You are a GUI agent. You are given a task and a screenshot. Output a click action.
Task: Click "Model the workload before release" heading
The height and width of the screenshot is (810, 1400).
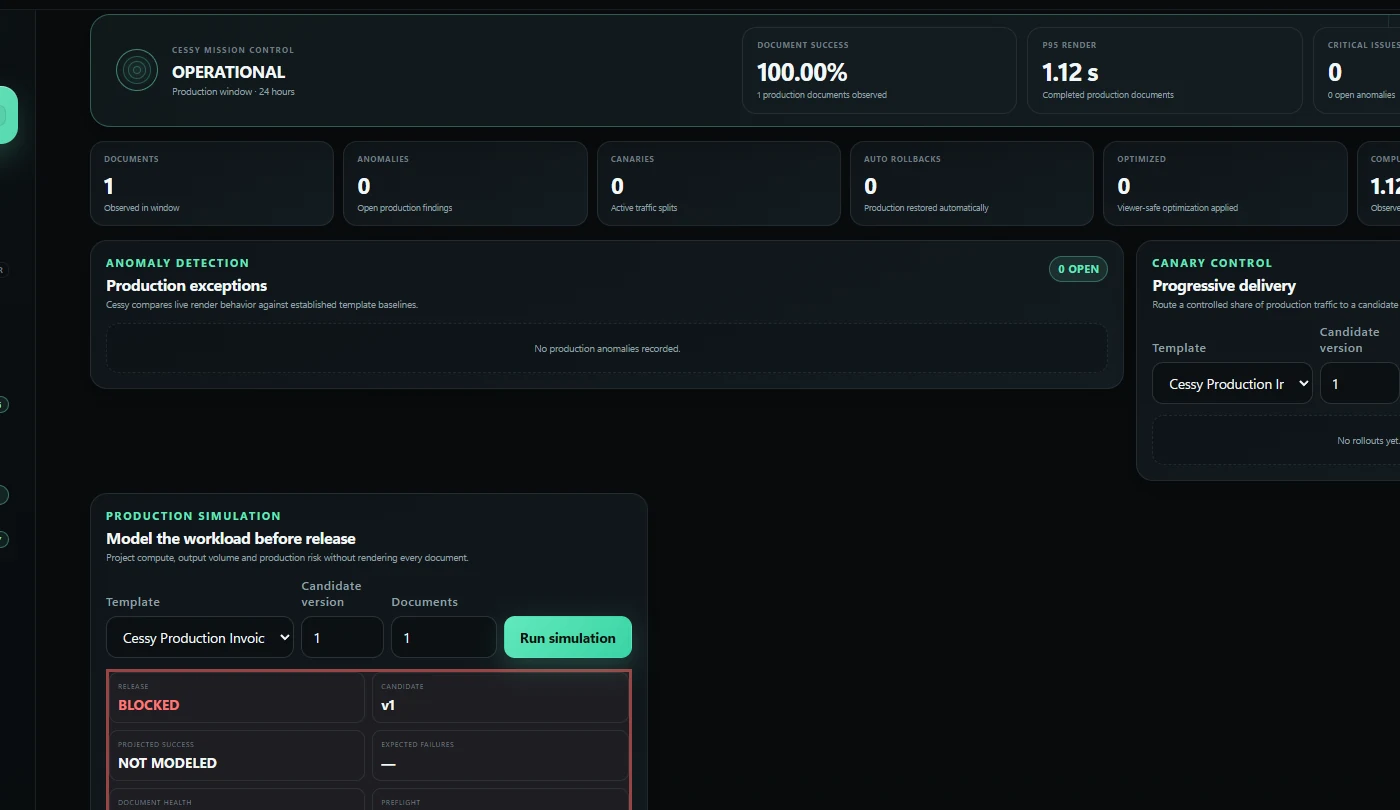pos(231,538)
